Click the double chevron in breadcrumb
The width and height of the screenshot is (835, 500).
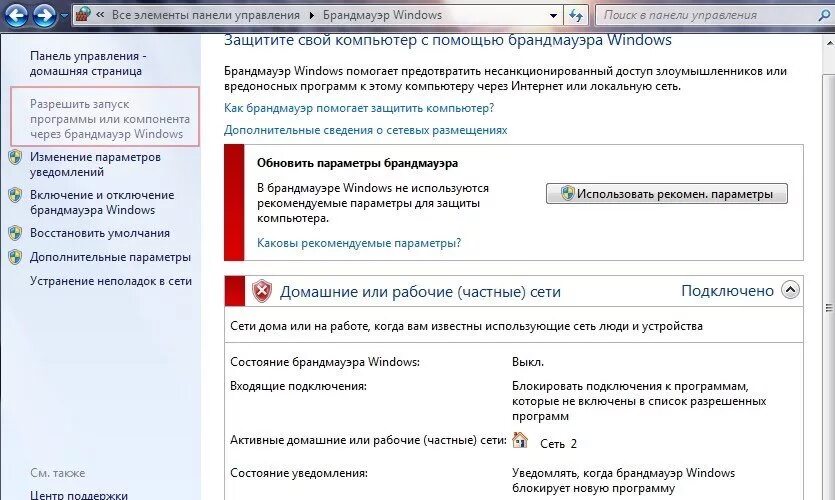tap(100, 15)
